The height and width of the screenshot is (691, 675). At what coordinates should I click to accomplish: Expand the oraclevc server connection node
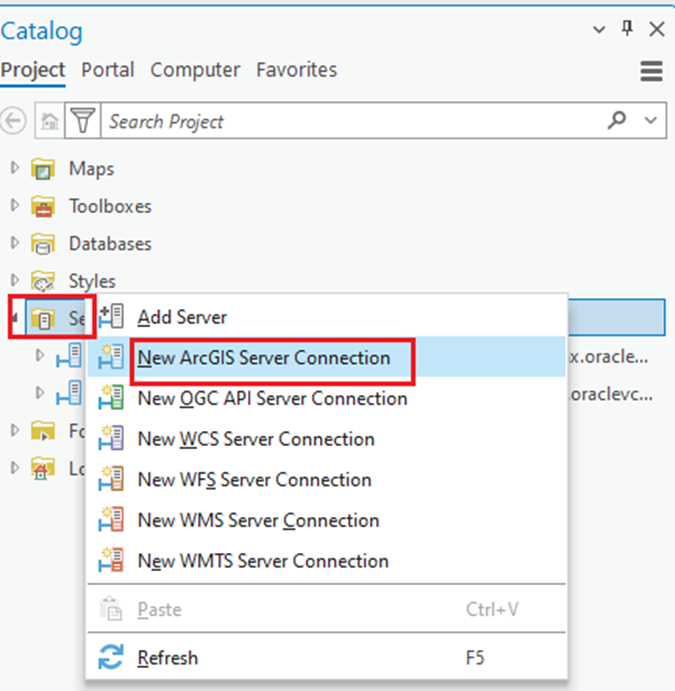click(40, 393)
